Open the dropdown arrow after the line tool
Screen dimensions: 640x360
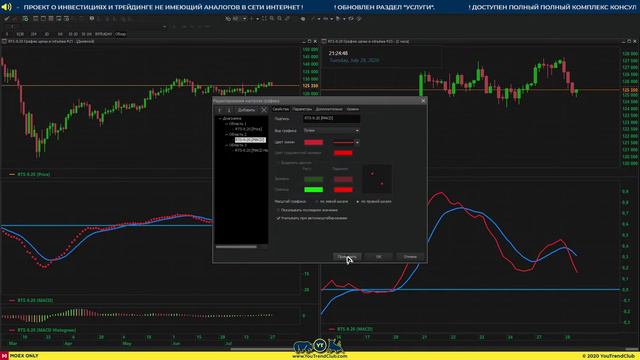319,19
